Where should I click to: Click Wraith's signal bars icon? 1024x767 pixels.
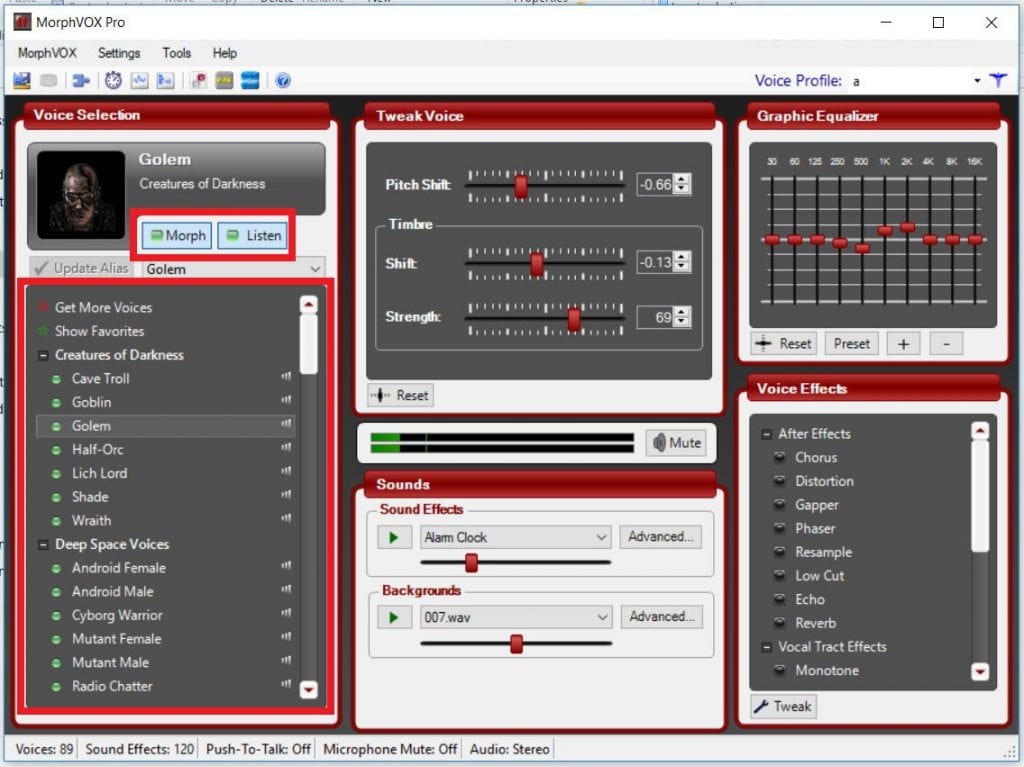coord(286,519)
